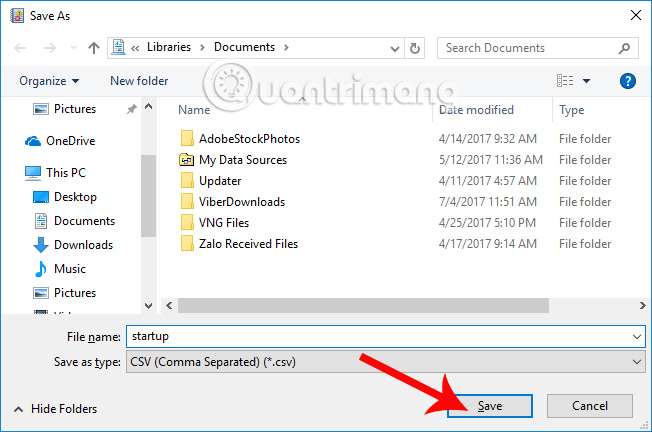Expand the arrow after Documents in path
652x432 pixels.
(286, 47)
